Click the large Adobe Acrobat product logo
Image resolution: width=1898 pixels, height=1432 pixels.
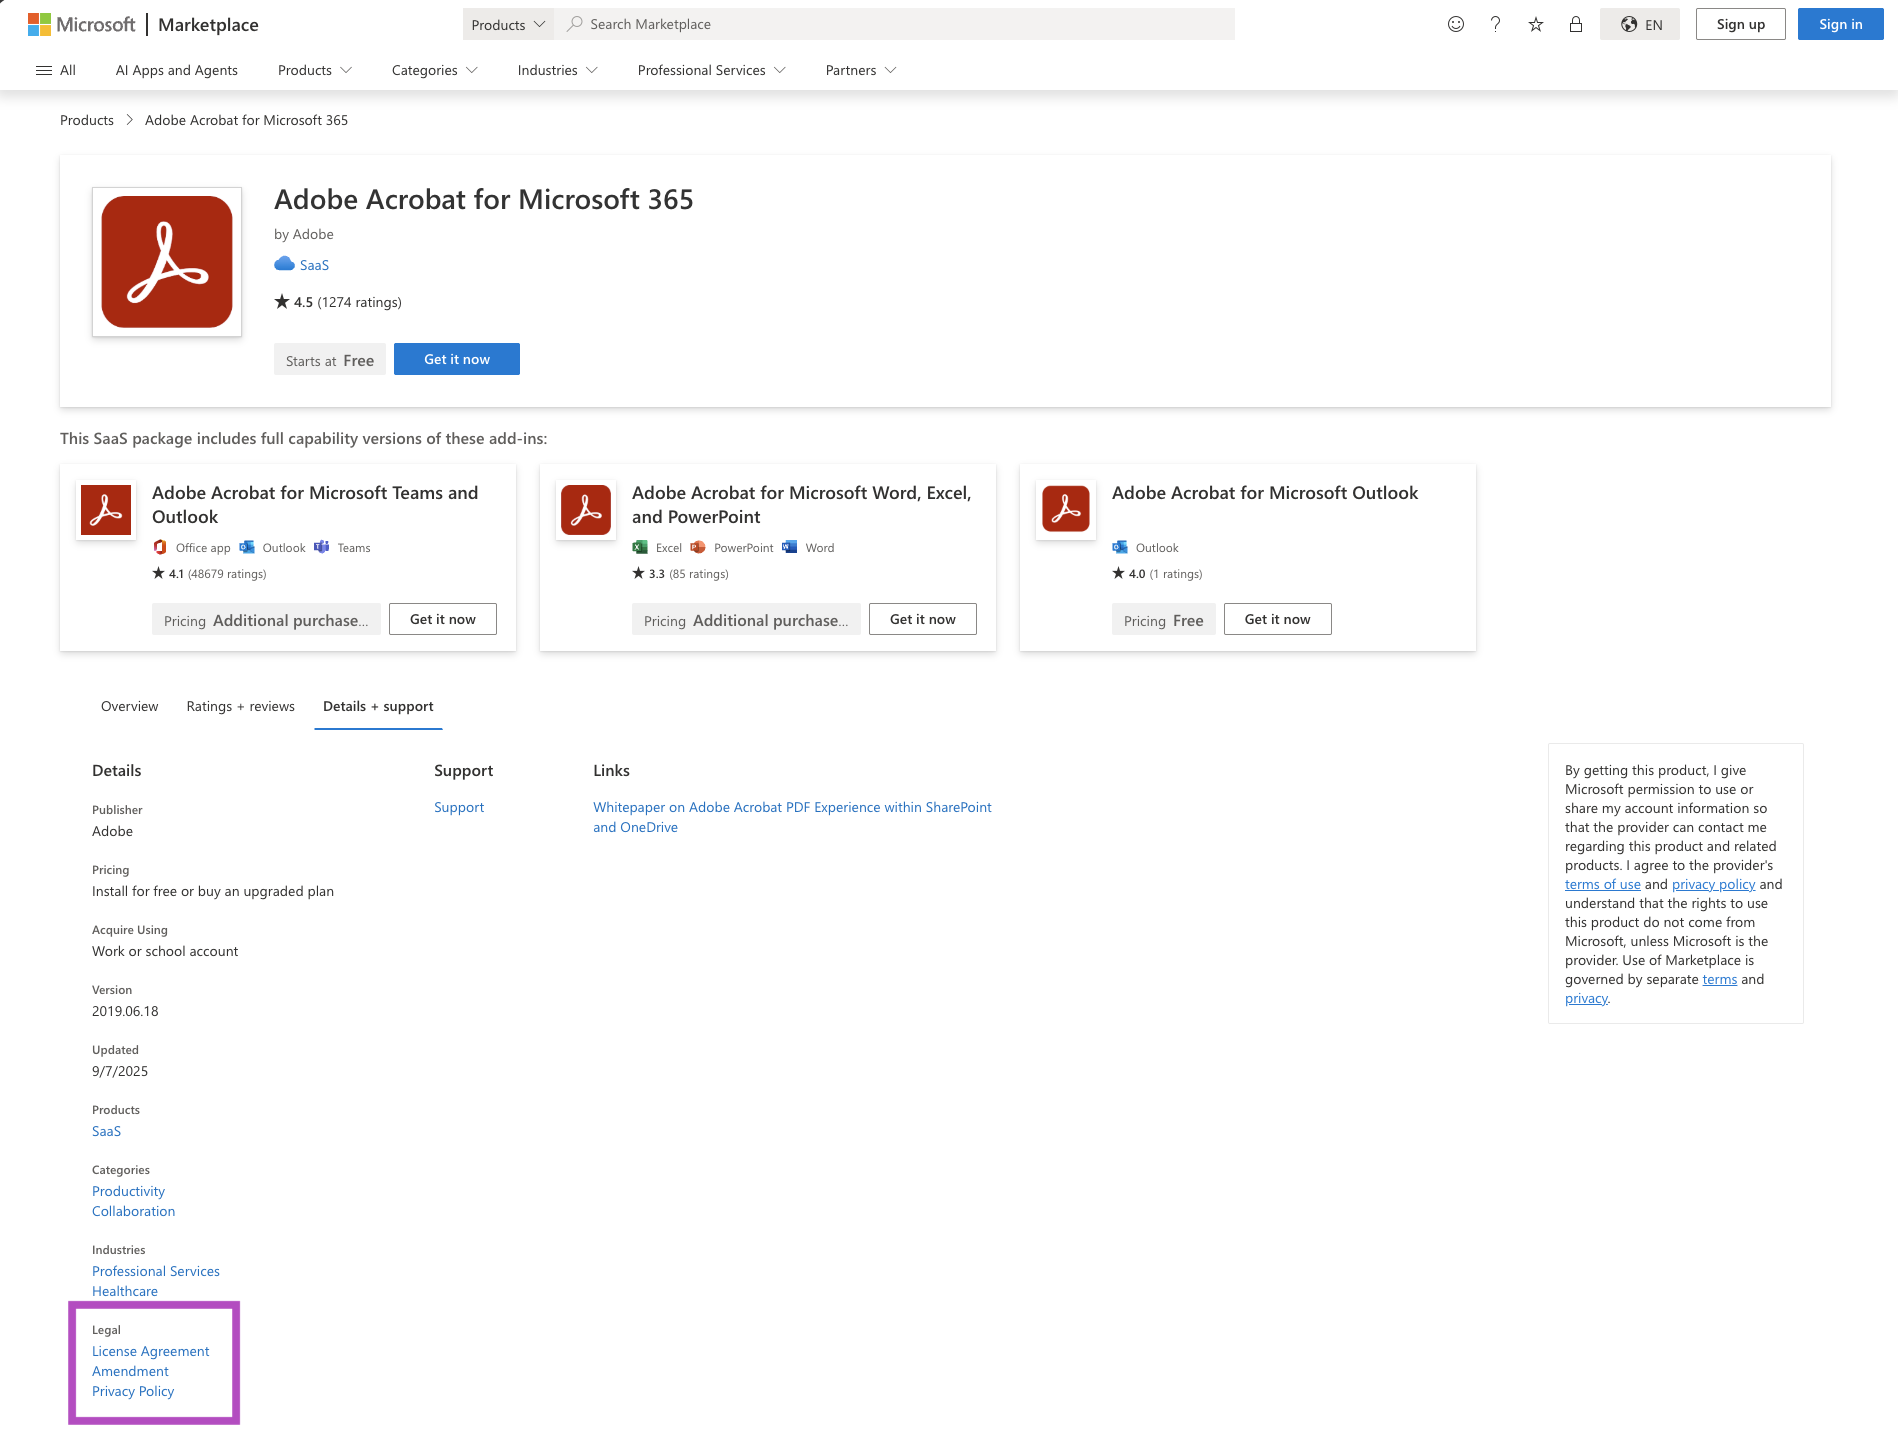(167, 262)
